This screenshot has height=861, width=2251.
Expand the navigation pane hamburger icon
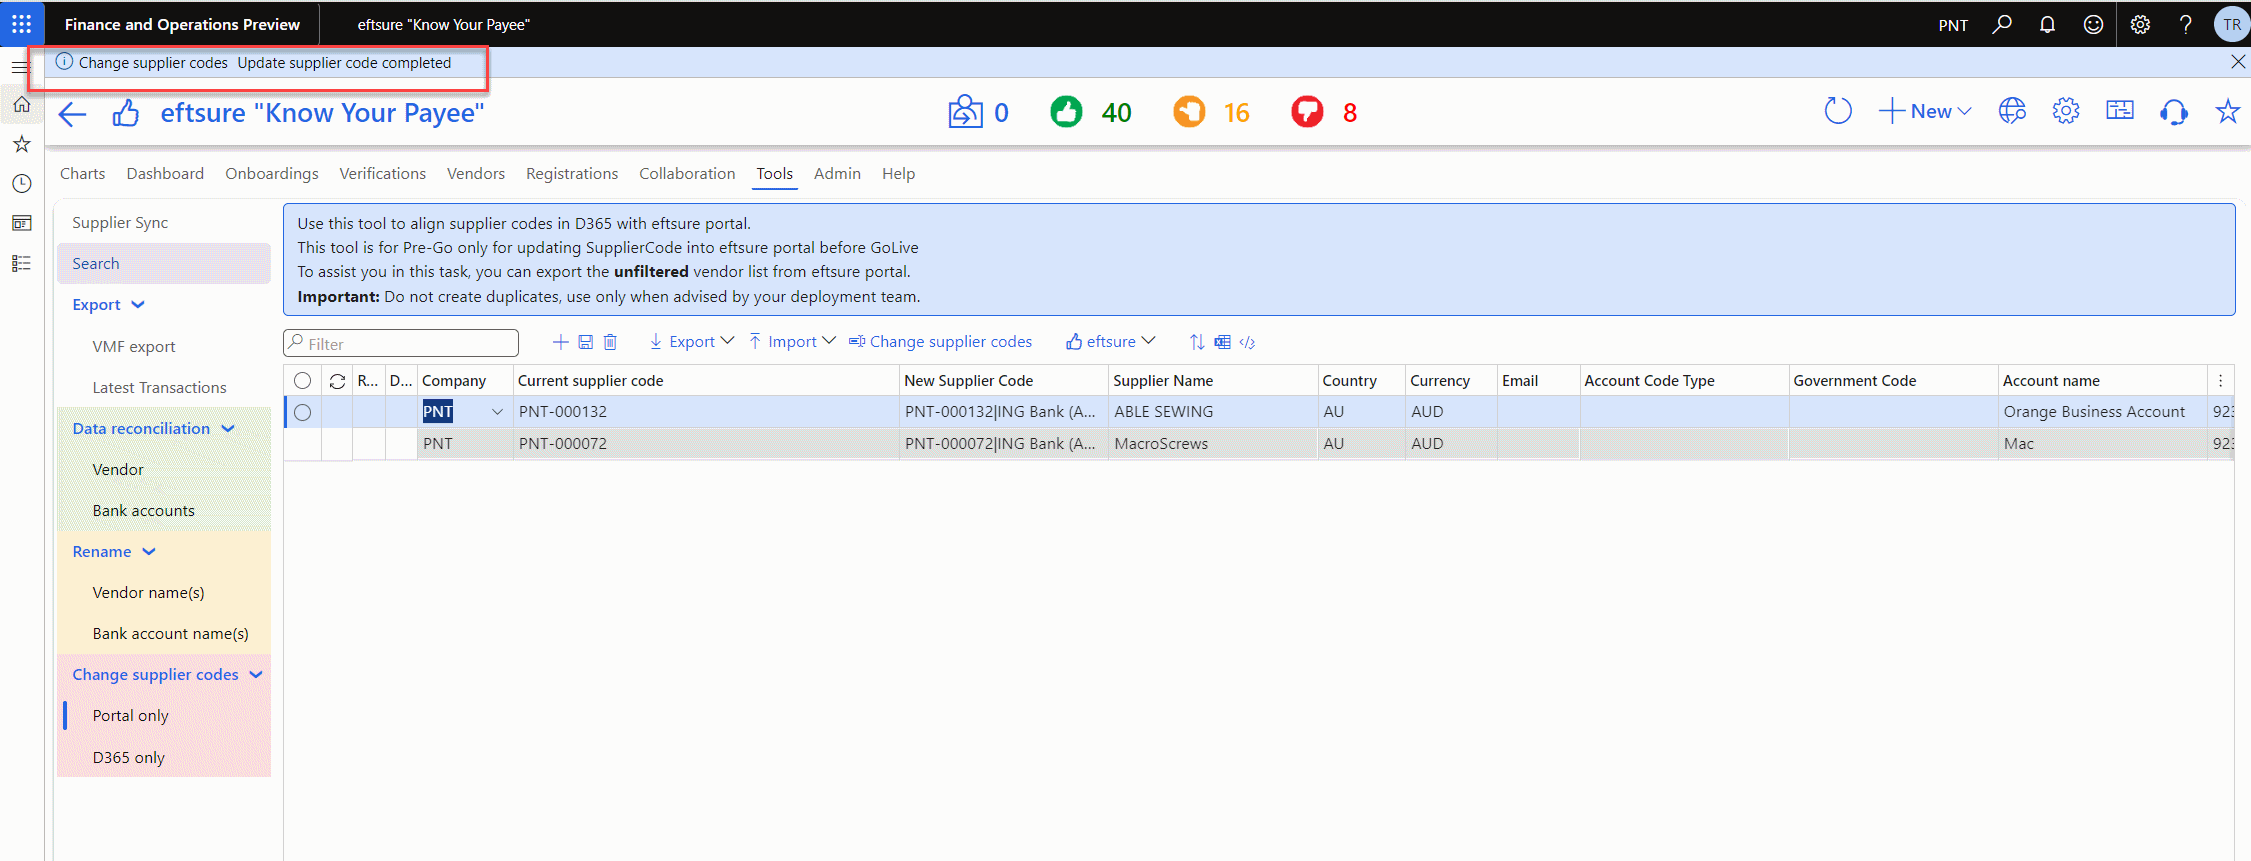tap(20, 67)
